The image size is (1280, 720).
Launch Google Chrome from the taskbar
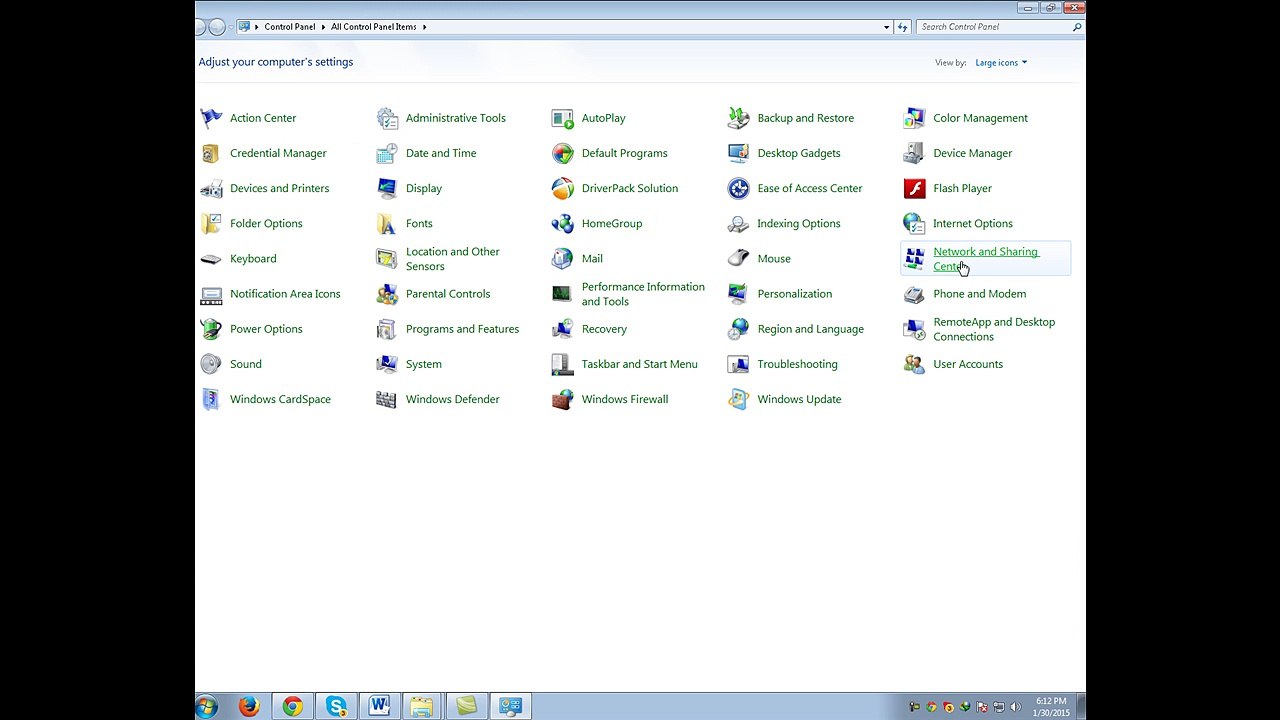point(292,707)
